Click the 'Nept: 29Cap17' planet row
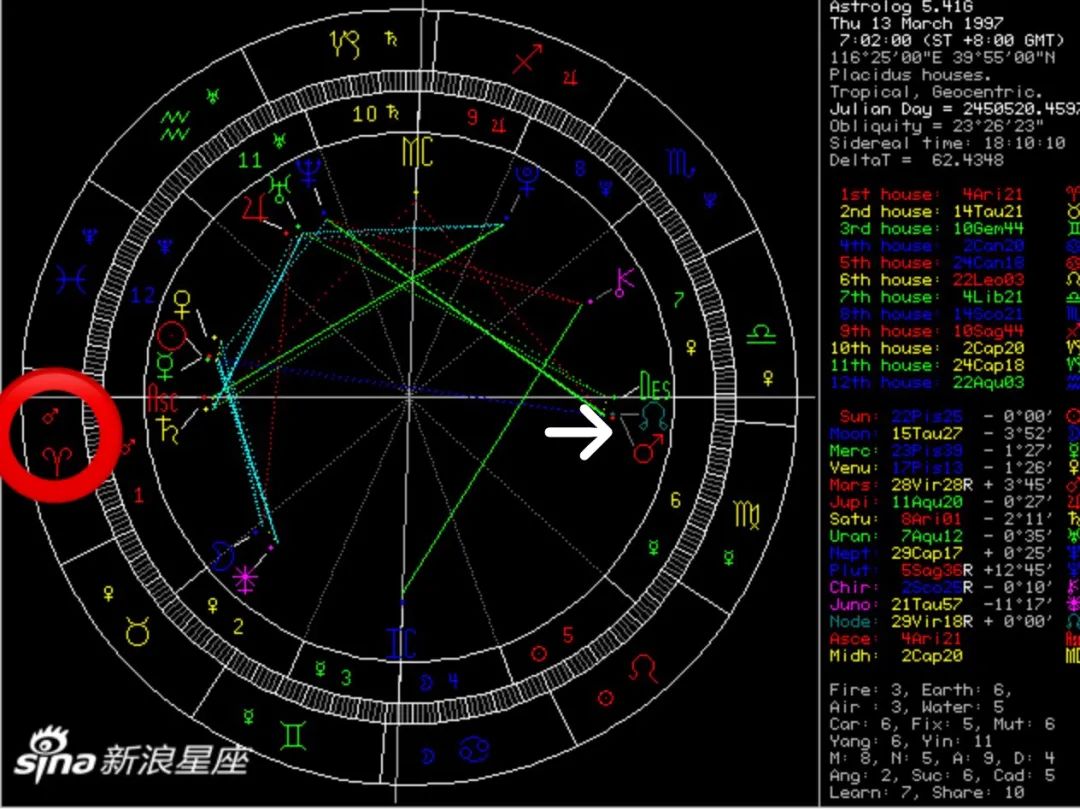 (942, 552)
